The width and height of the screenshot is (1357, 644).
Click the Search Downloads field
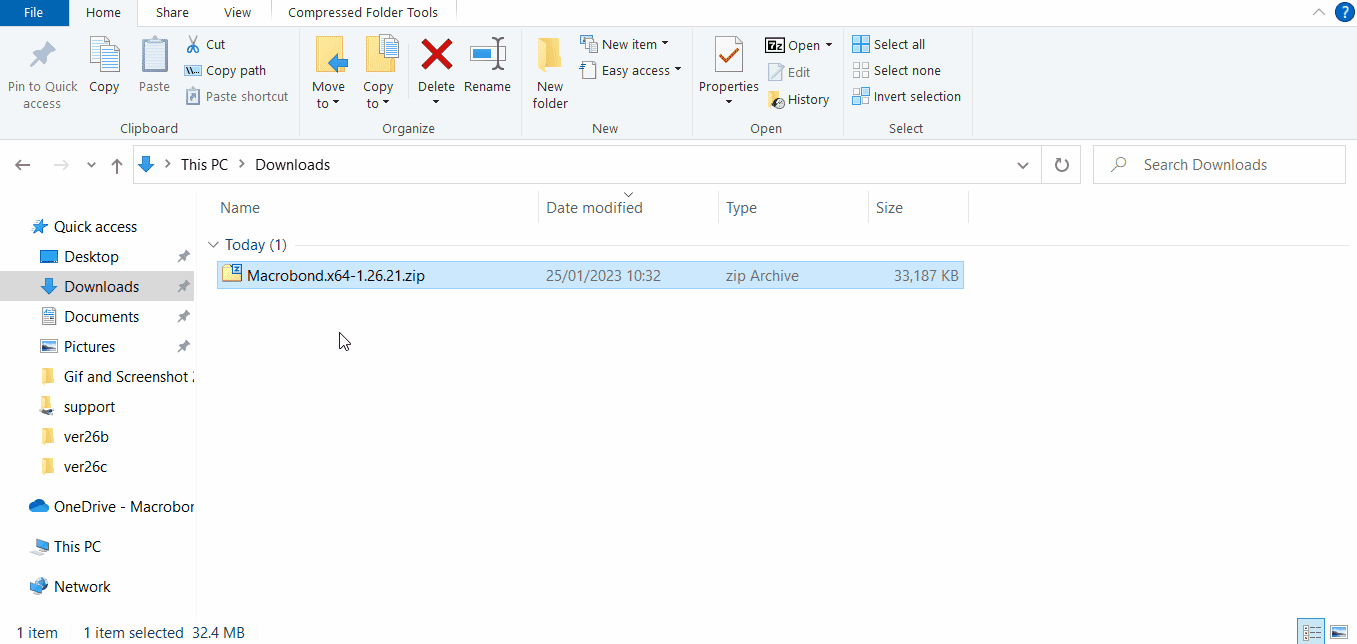tap(1219, 165)
